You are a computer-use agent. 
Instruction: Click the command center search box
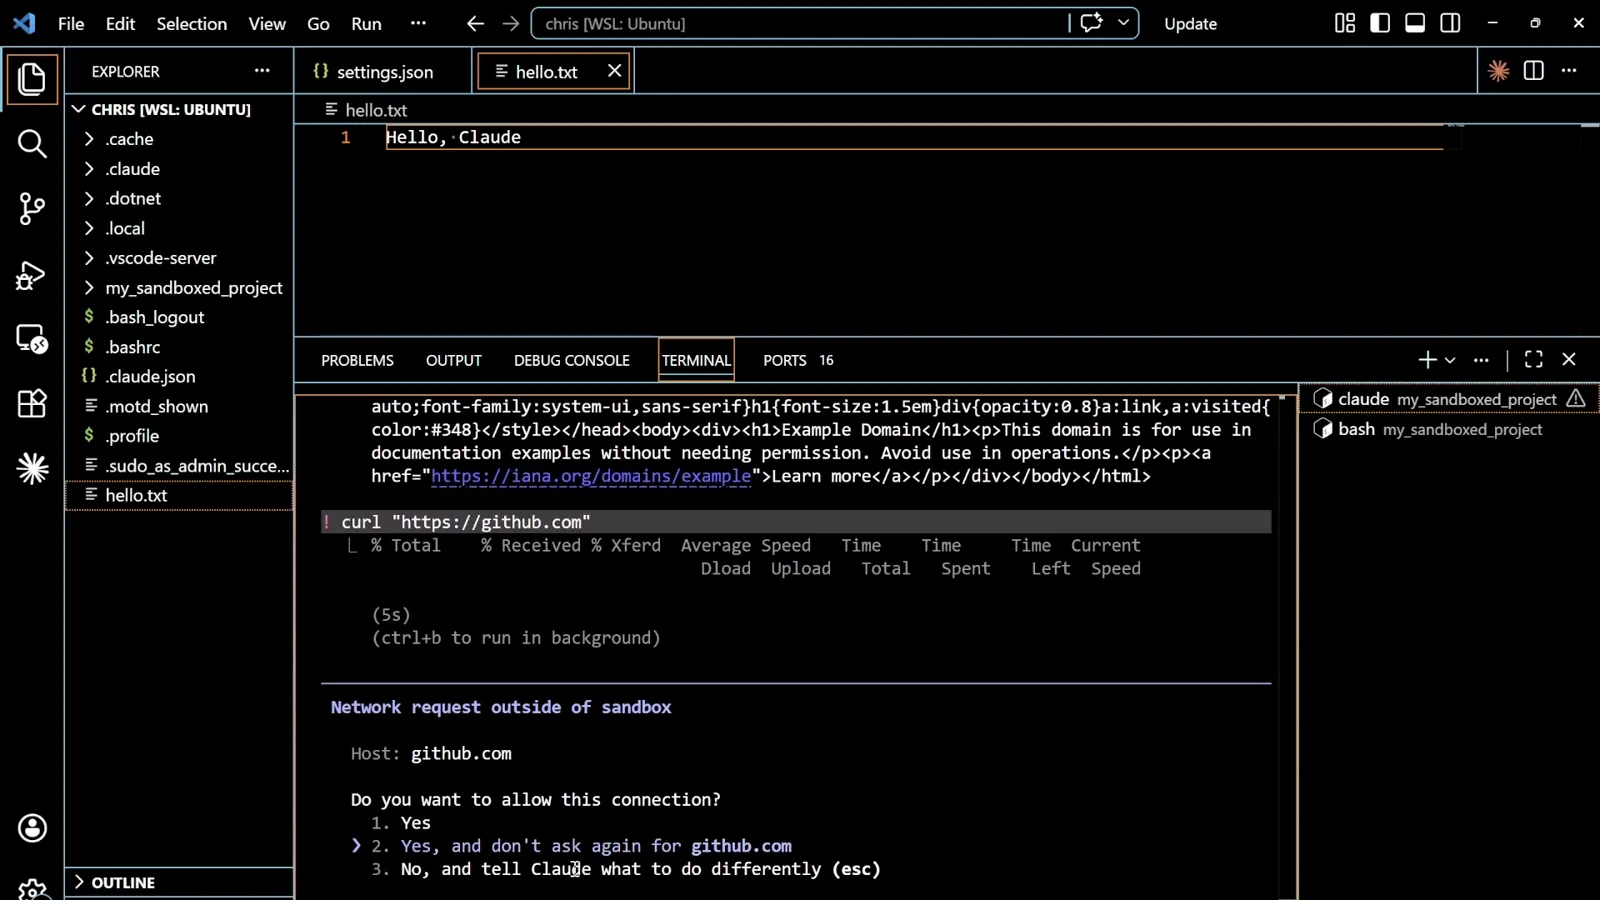click(800, 23)
